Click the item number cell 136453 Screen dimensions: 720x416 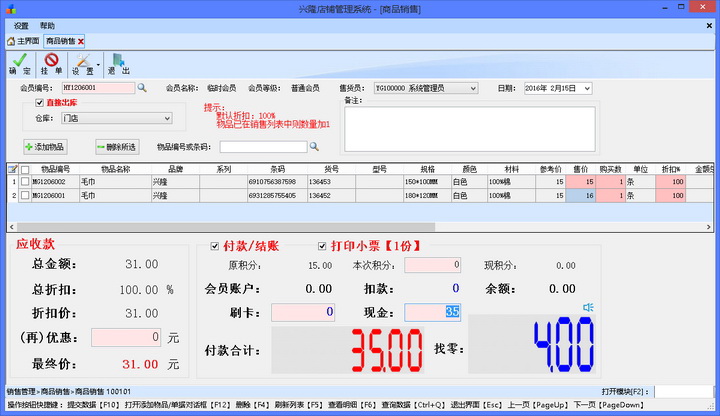click(x=332, y=182)
